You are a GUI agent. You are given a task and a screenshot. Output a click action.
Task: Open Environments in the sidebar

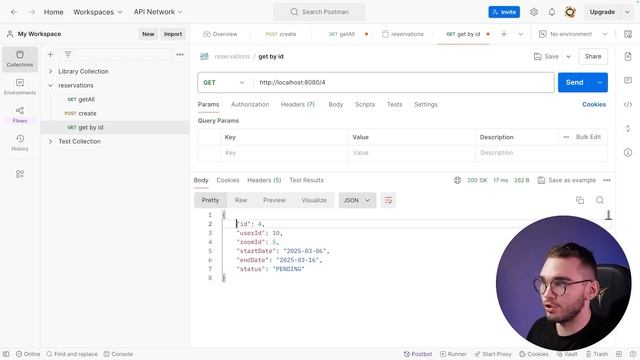pyautogui.click(x=20, y=87)
